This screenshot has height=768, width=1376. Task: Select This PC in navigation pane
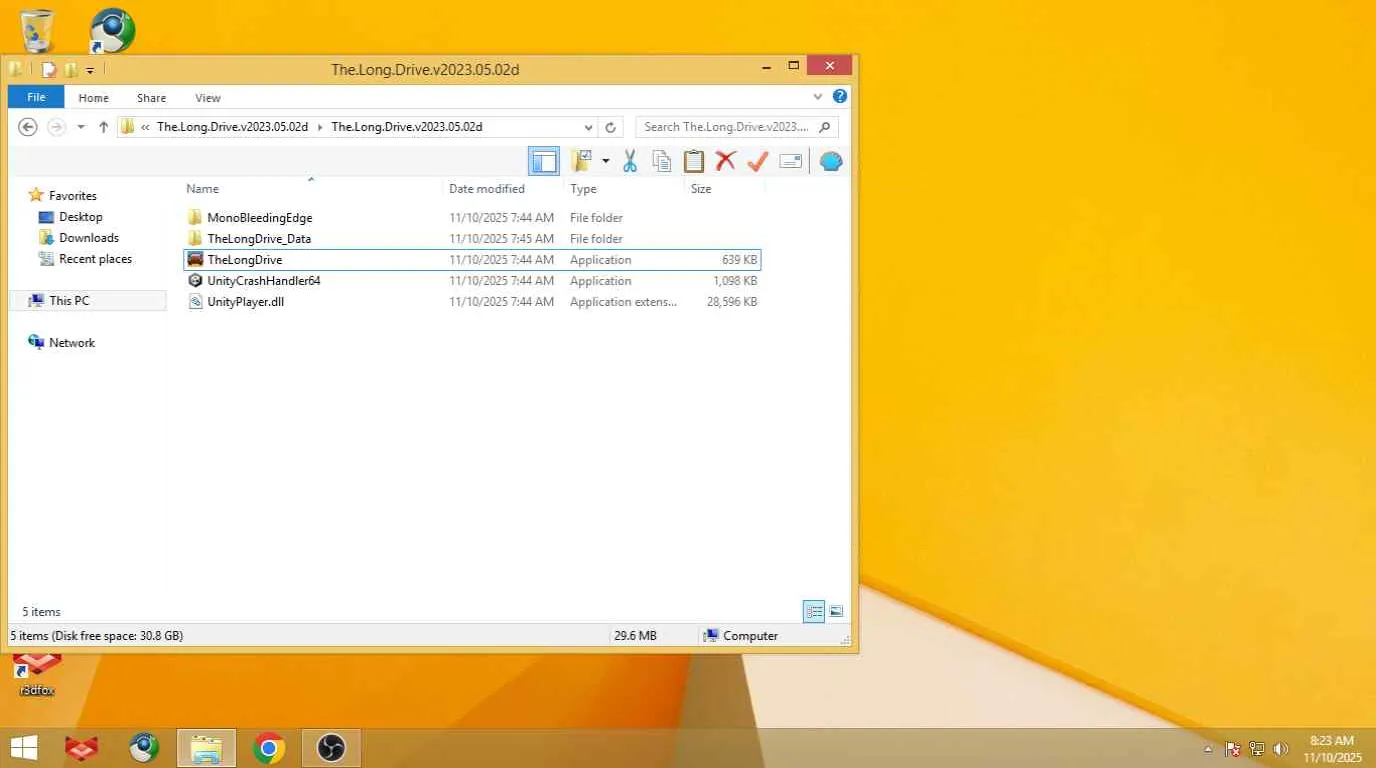88,300
